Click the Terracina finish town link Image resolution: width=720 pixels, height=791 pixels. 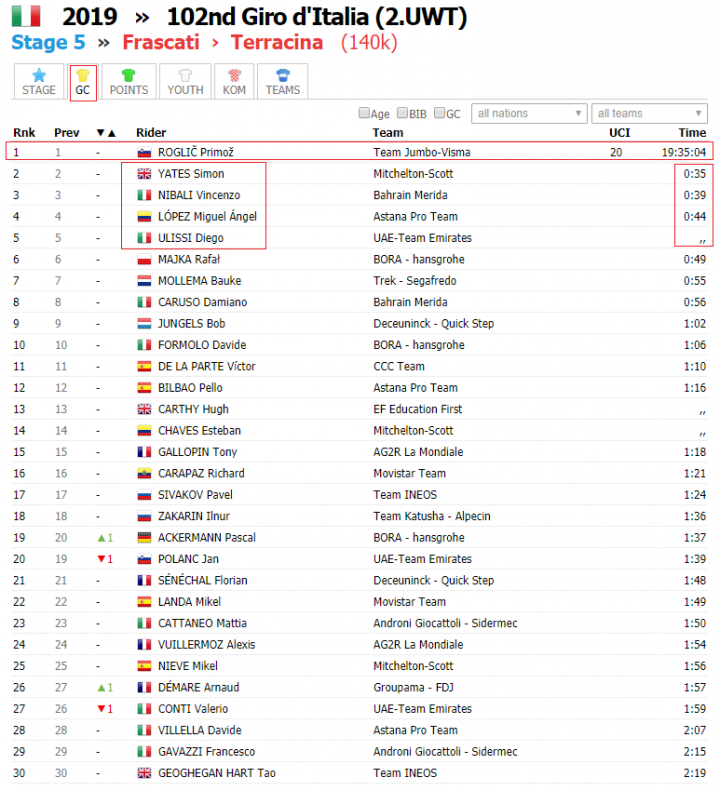click(277, 42)
